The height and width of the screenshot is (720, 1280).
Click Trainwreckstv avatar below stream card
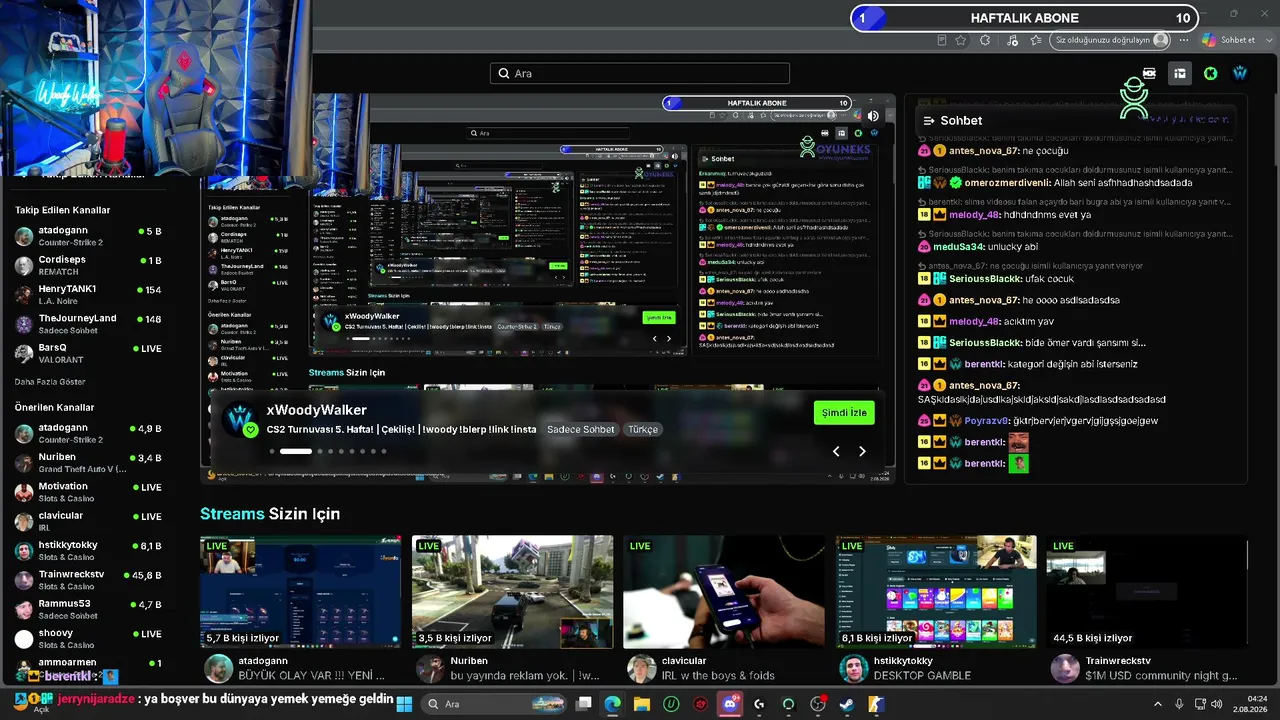tap(1066, 668)
